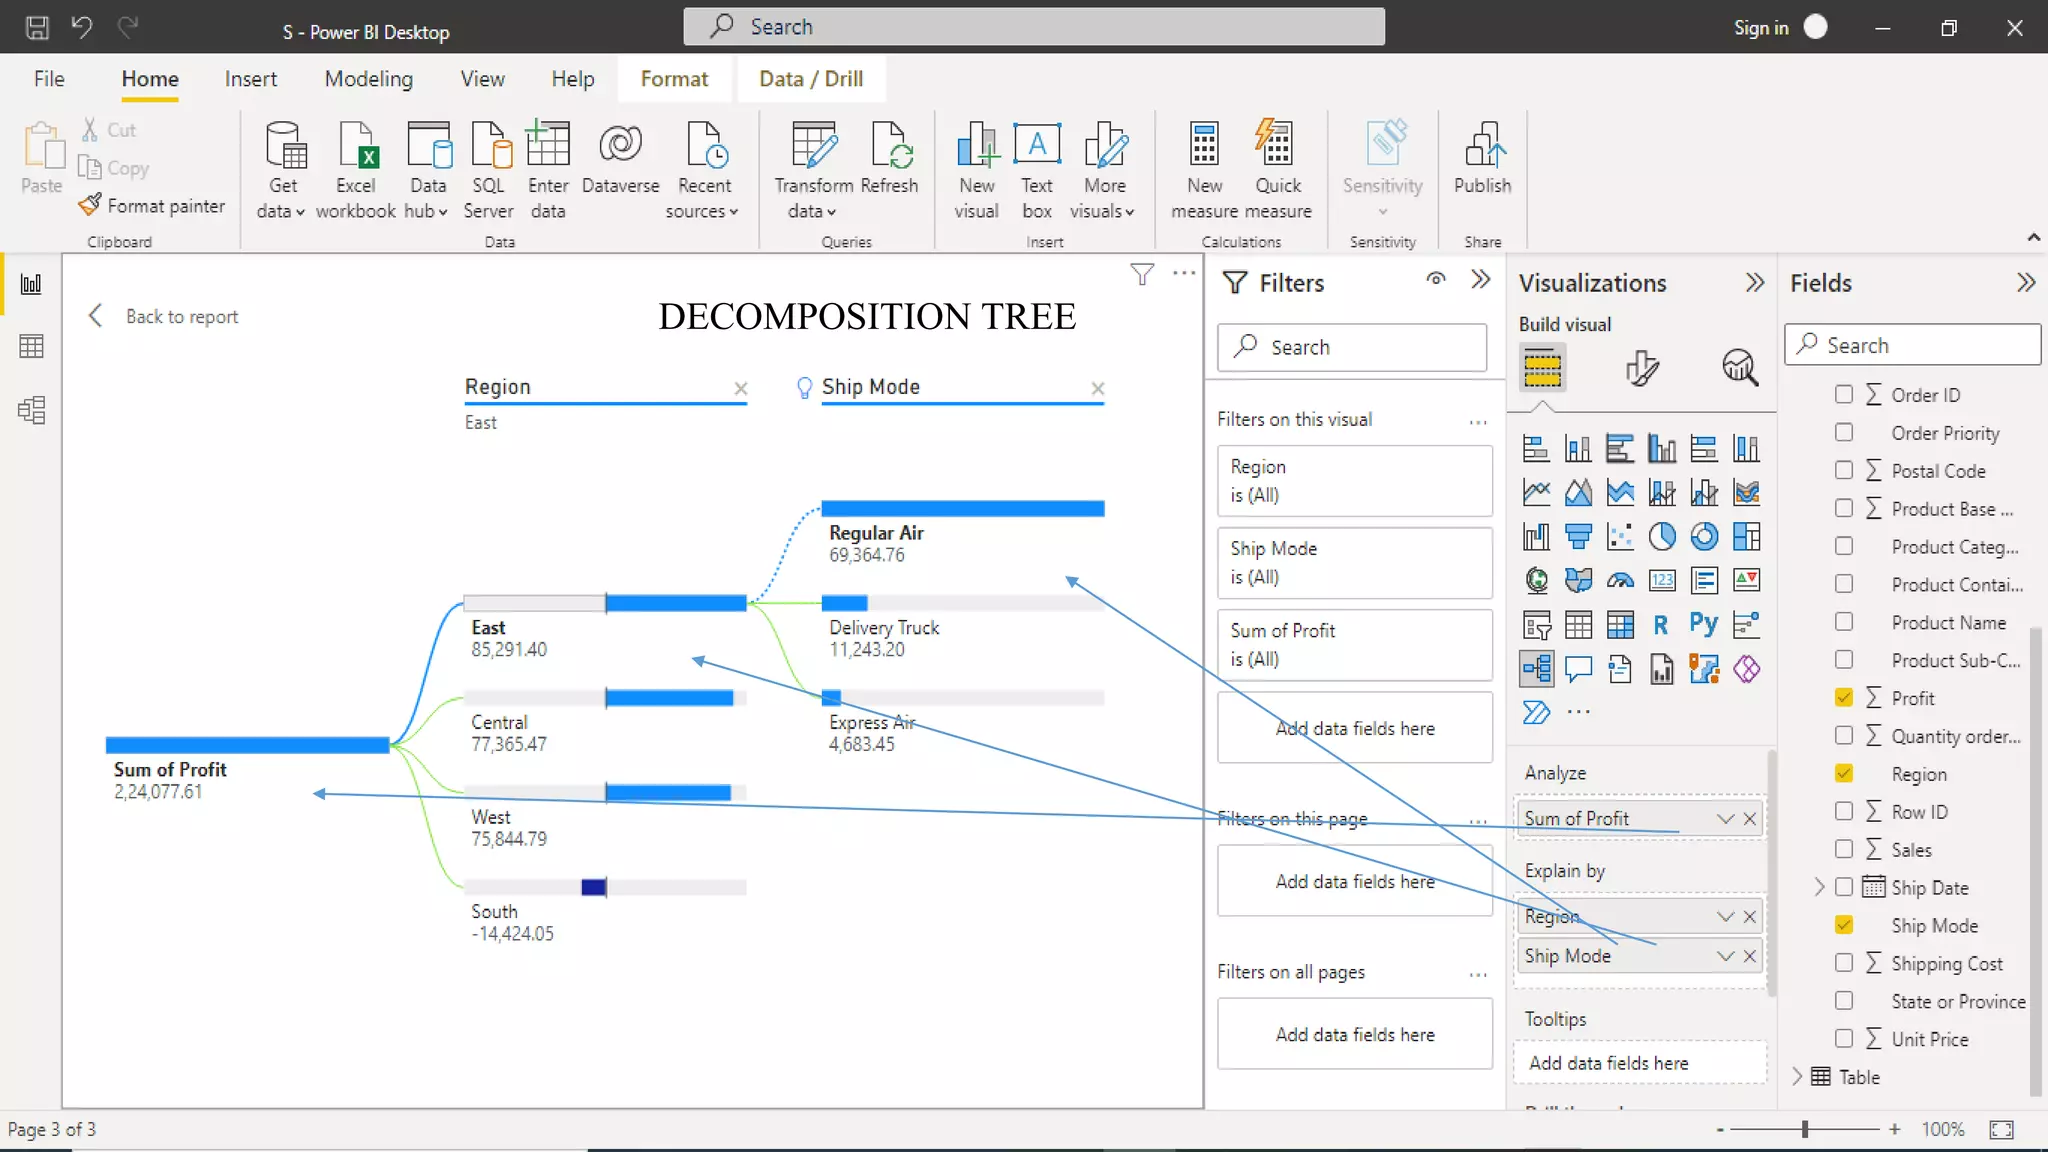Select the pie chart visual icon
2048x1152 pixels.
click(x=1661, y=537)
